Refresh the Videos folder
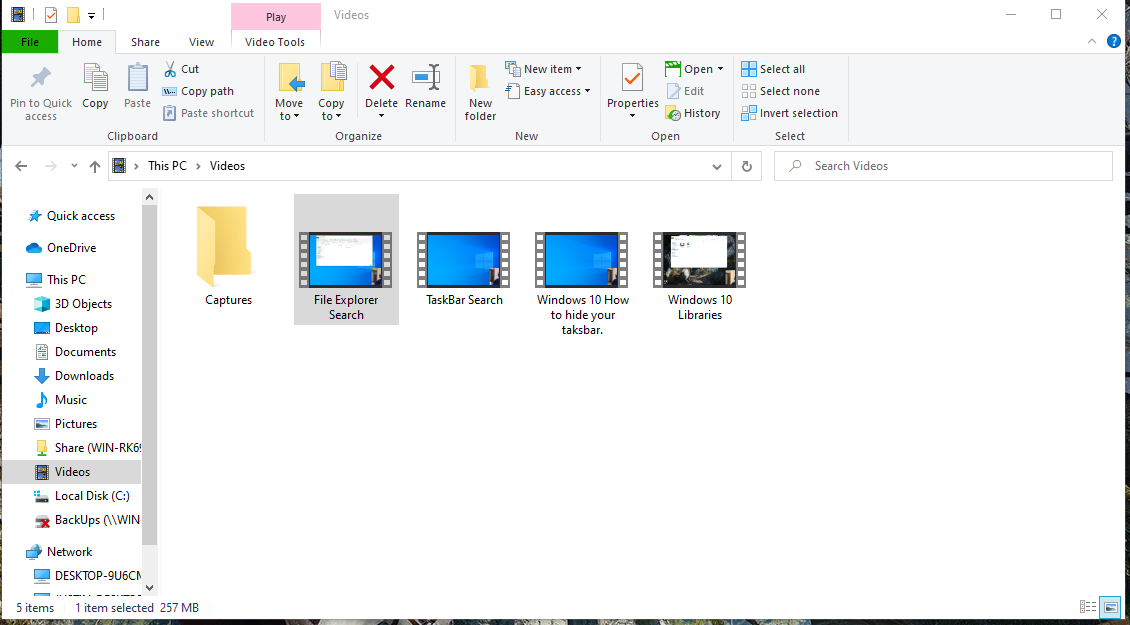 click(747, 167)
